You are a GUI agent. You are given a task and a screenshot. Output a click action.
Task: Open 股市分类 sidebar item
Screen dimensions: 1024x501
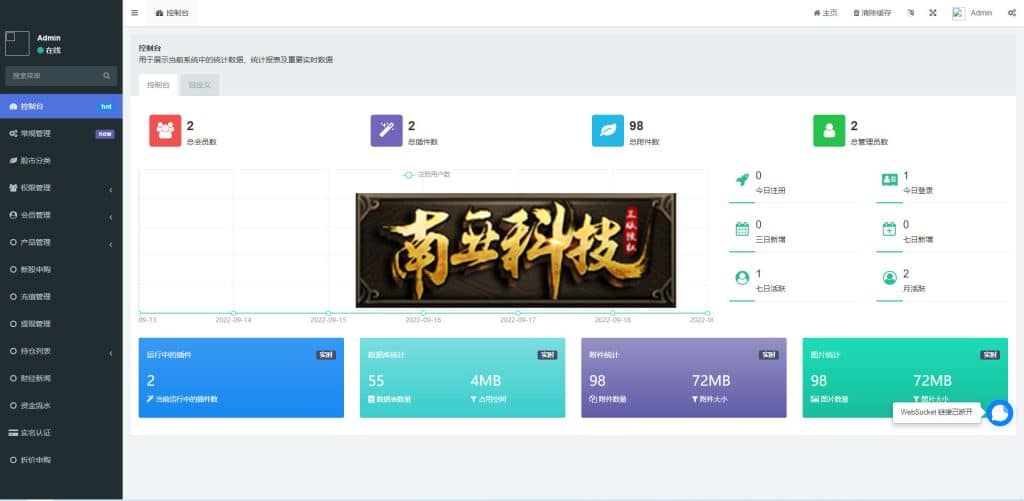(x=61, y=161)
